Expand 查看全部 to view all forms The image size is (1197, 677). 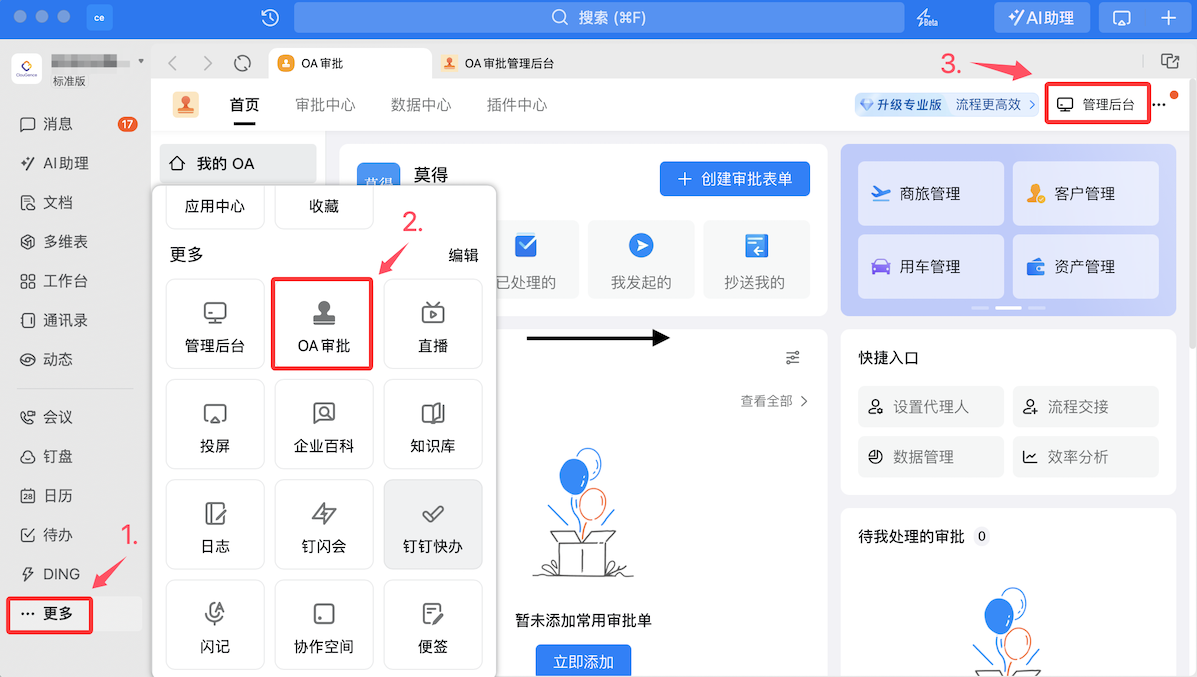[774, 401]
